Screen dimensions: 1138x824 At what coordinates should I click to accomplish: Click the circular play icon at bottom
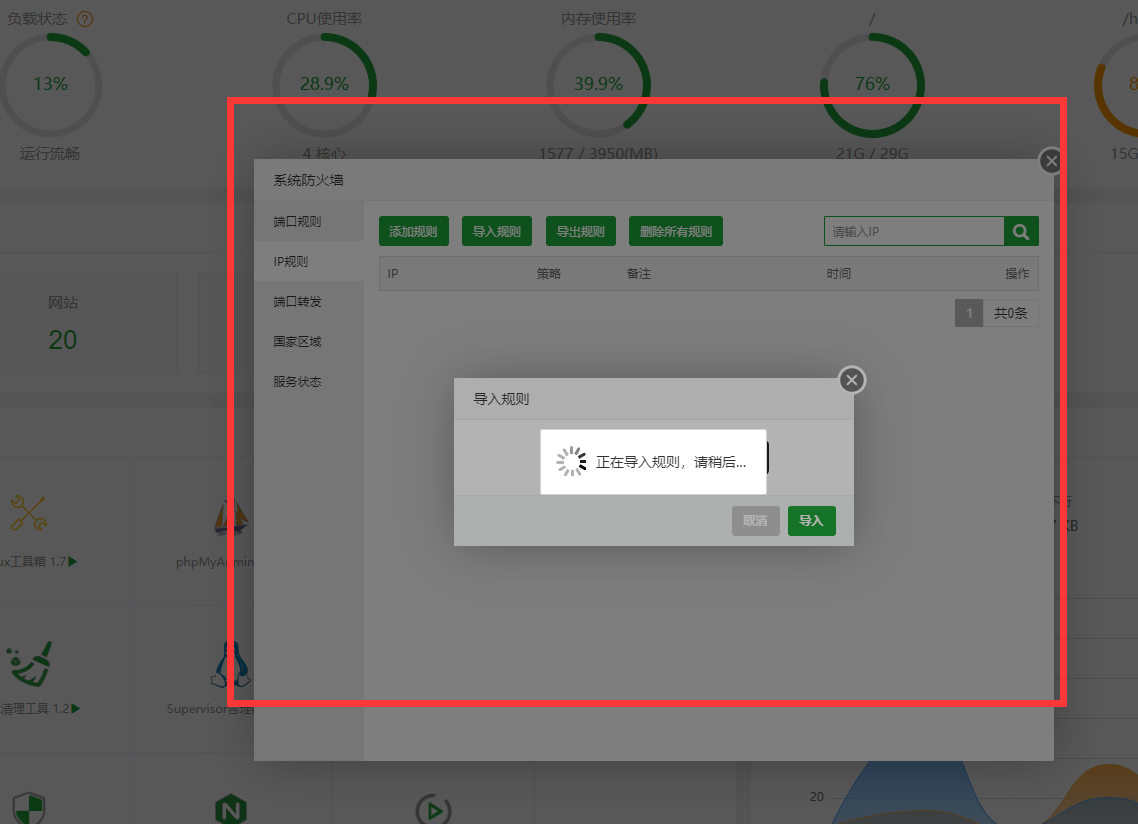click(x=433, y=809)
